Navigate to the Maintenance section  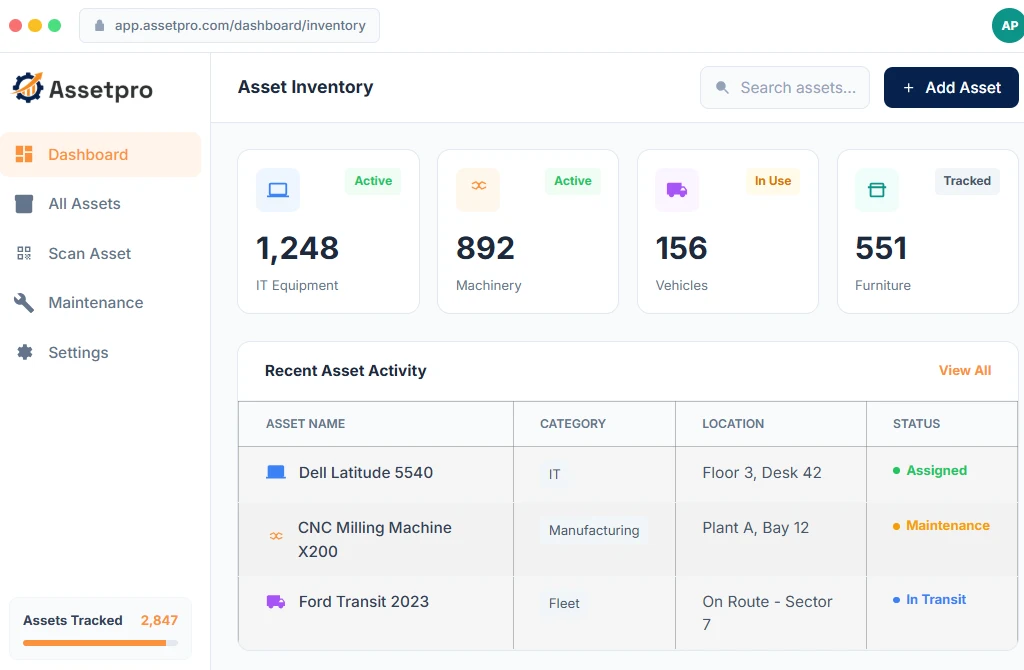pyautogui.click(x=95, y=303)
